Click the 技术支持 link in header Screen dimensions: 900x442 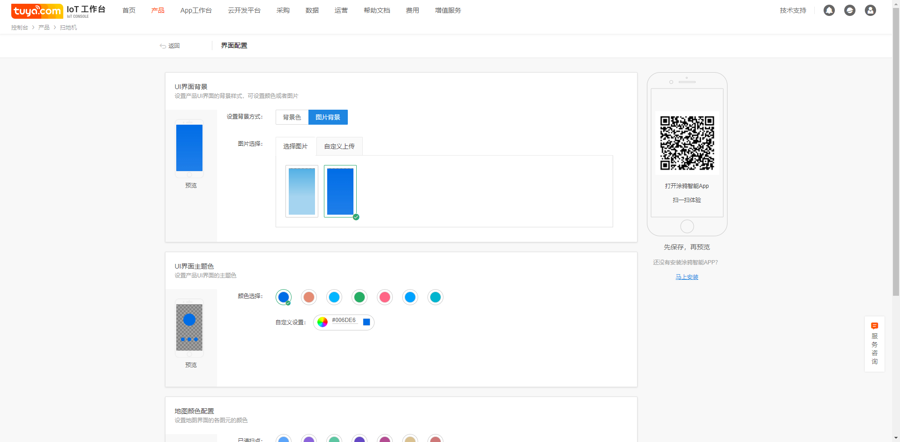coord(793,10)
